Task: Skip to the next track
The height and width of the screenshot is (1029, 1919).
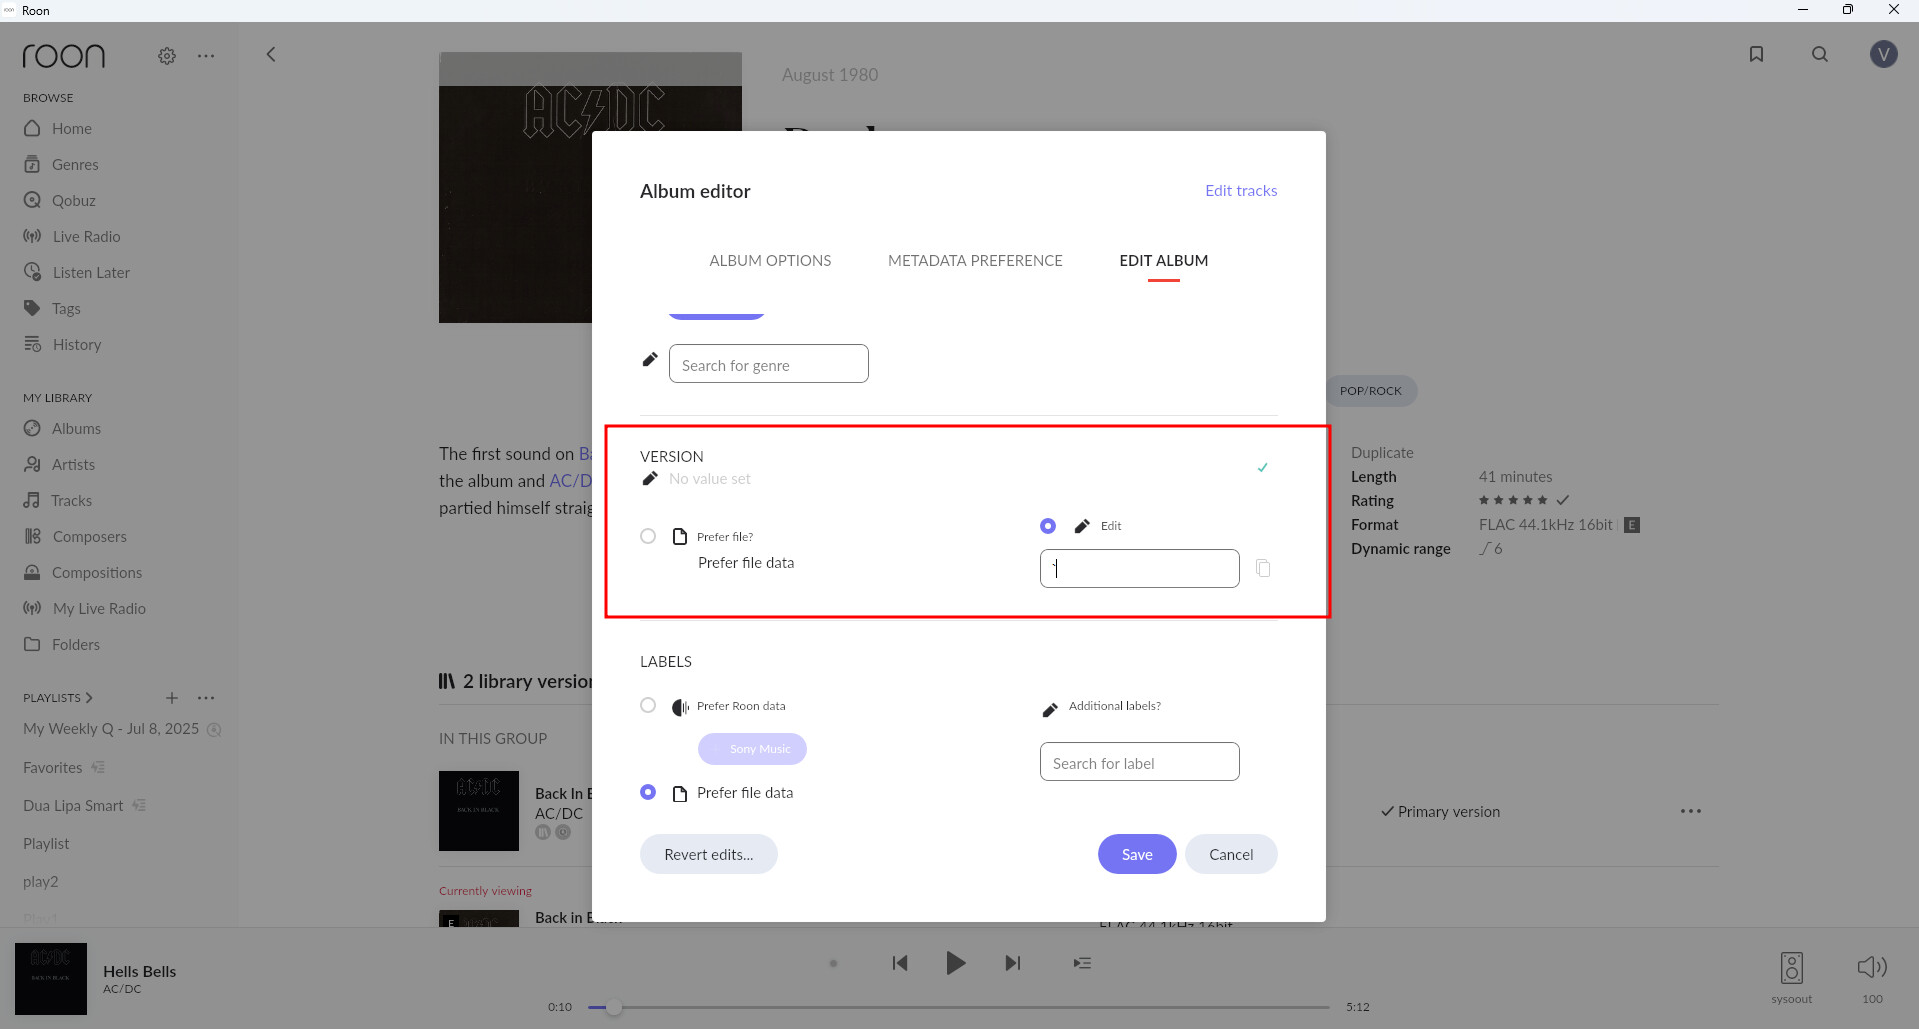Action: coord(1012,963)
